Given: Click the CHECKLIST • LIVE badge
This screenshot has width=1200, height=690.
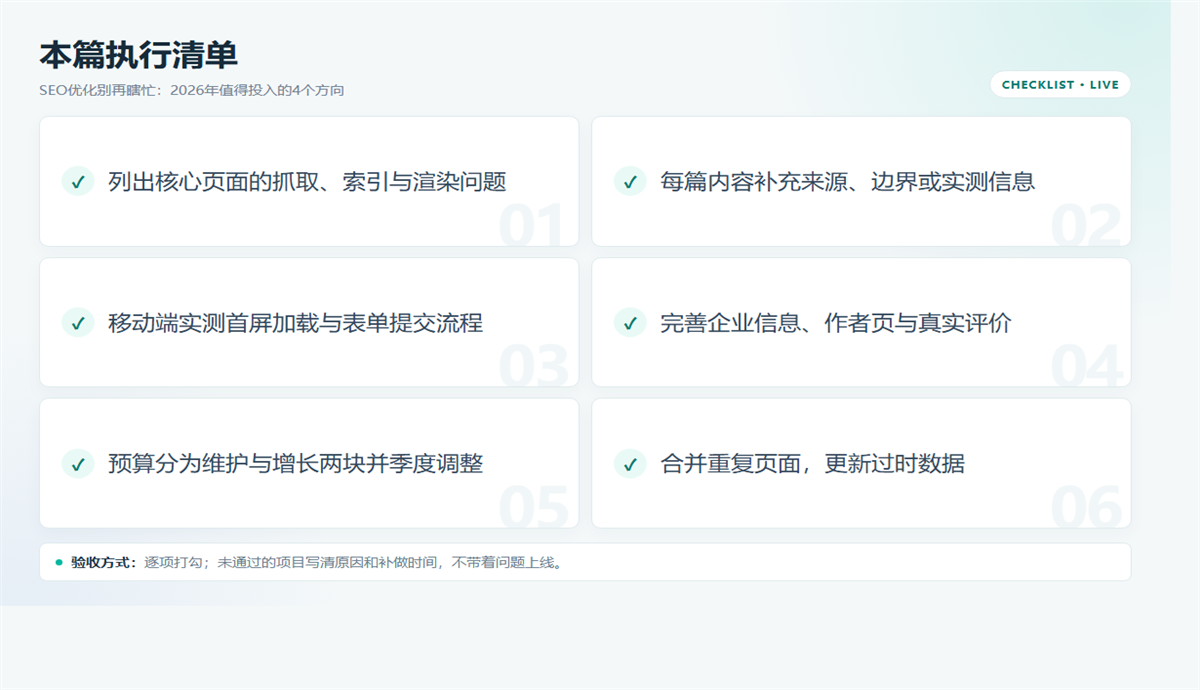Looking at the screenshot, I should pyautogui.click(x=1060, y=85).
